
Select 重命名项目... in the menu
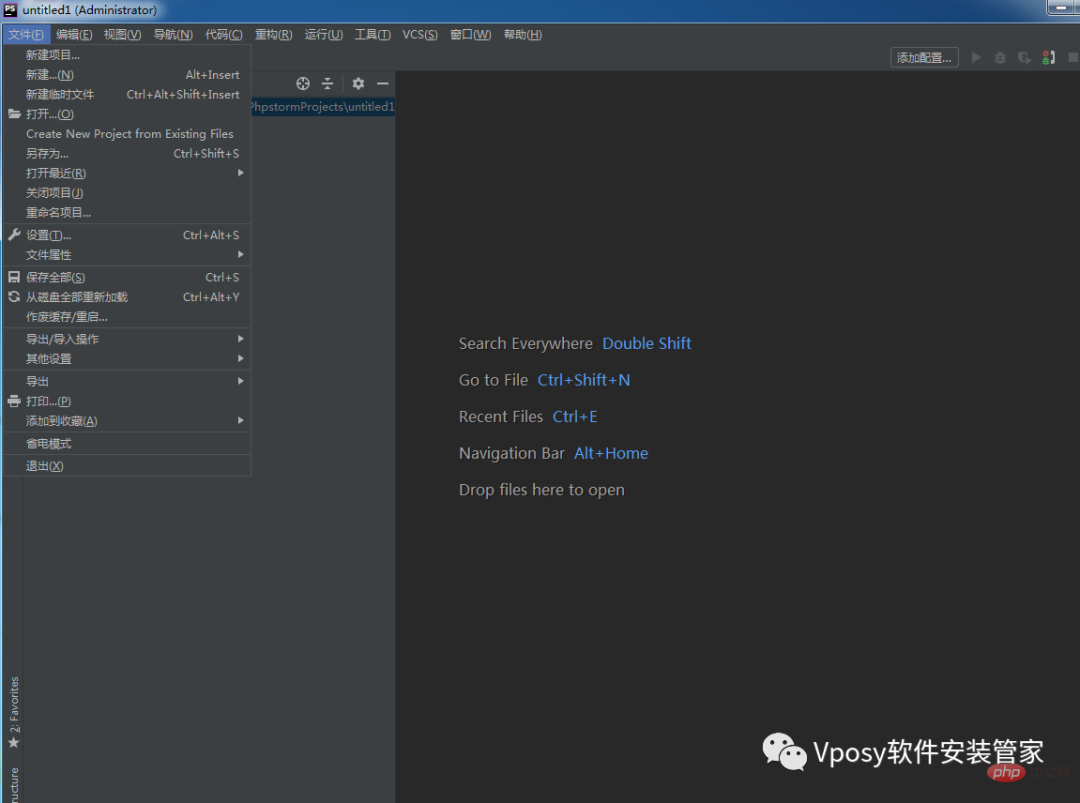(x=127, y=213)
